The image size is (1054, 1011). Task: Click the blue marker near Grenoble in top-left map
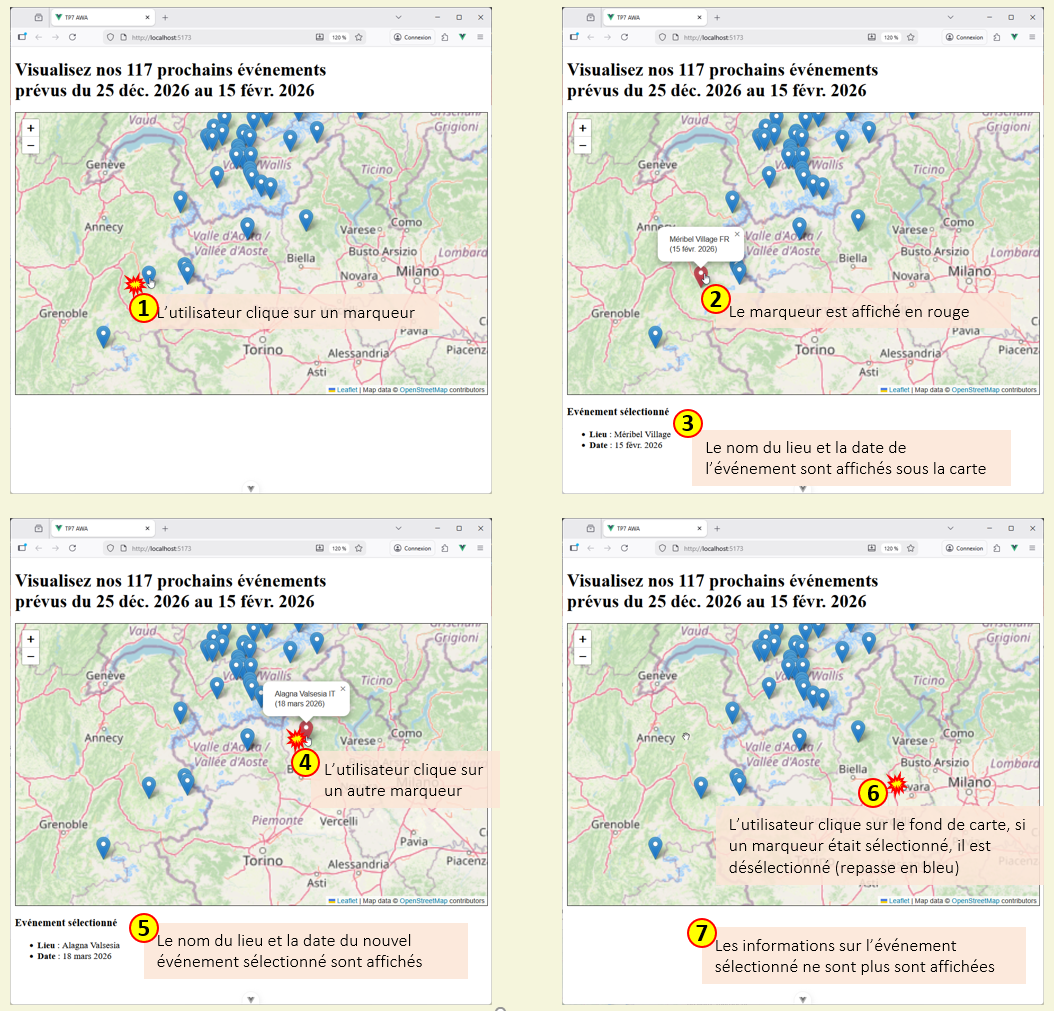(103, 335)
